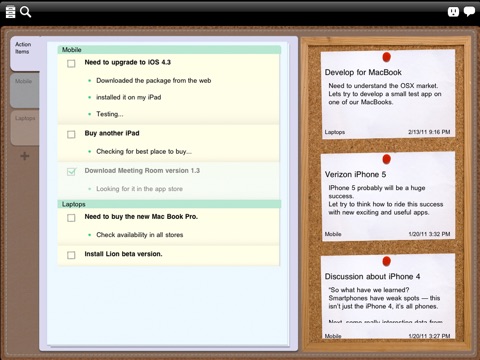Screen dimensions: 480x360
Task: Select Download Meeting Room version 1.3 title
Action: pyautogui.click(x=142, y=170)
